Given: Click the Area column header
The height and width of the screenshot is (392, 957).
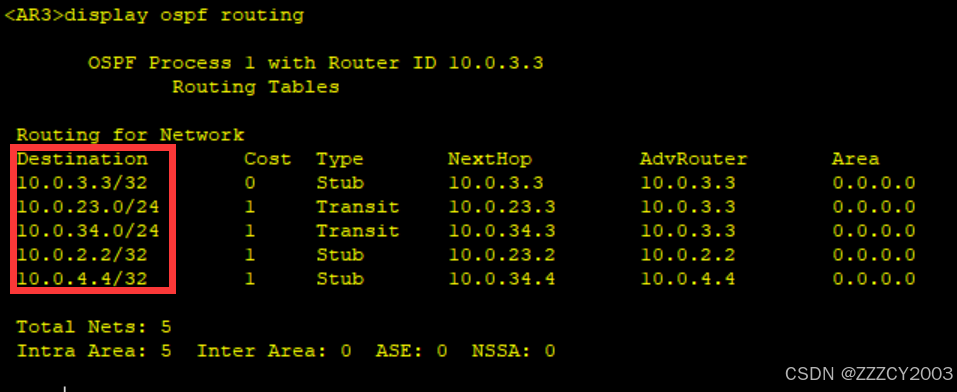Looking at the screenshot, I should point(855,159).
